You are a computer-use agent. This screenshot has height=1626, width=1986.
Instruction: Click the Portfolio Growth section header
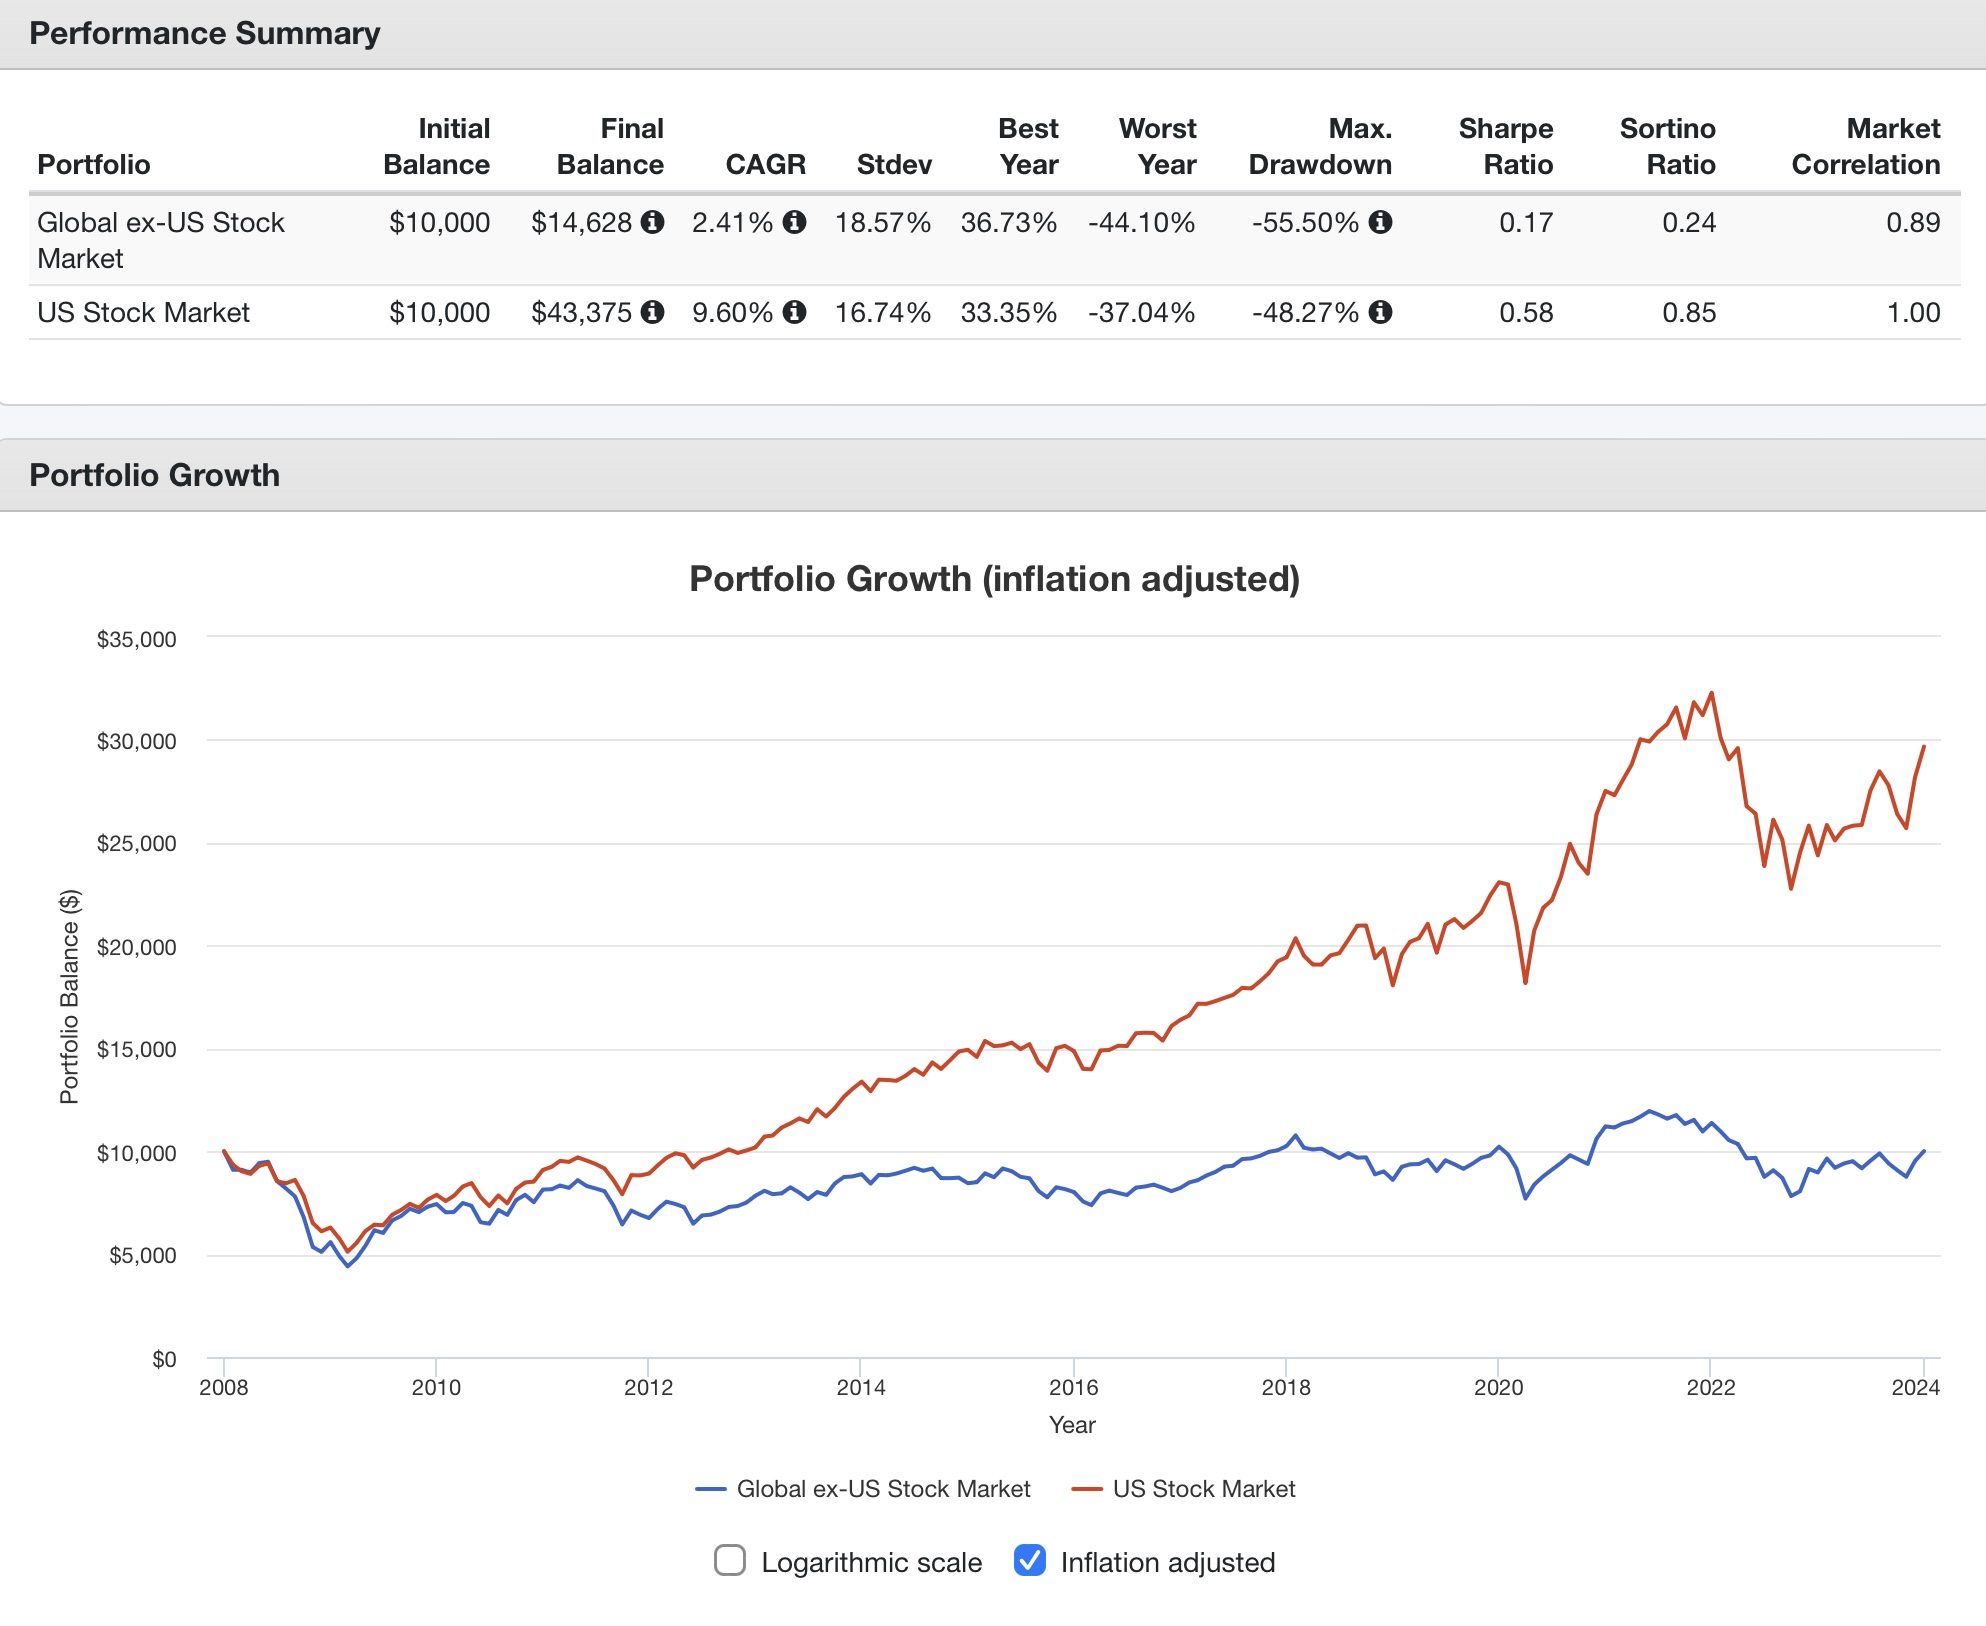154,475
